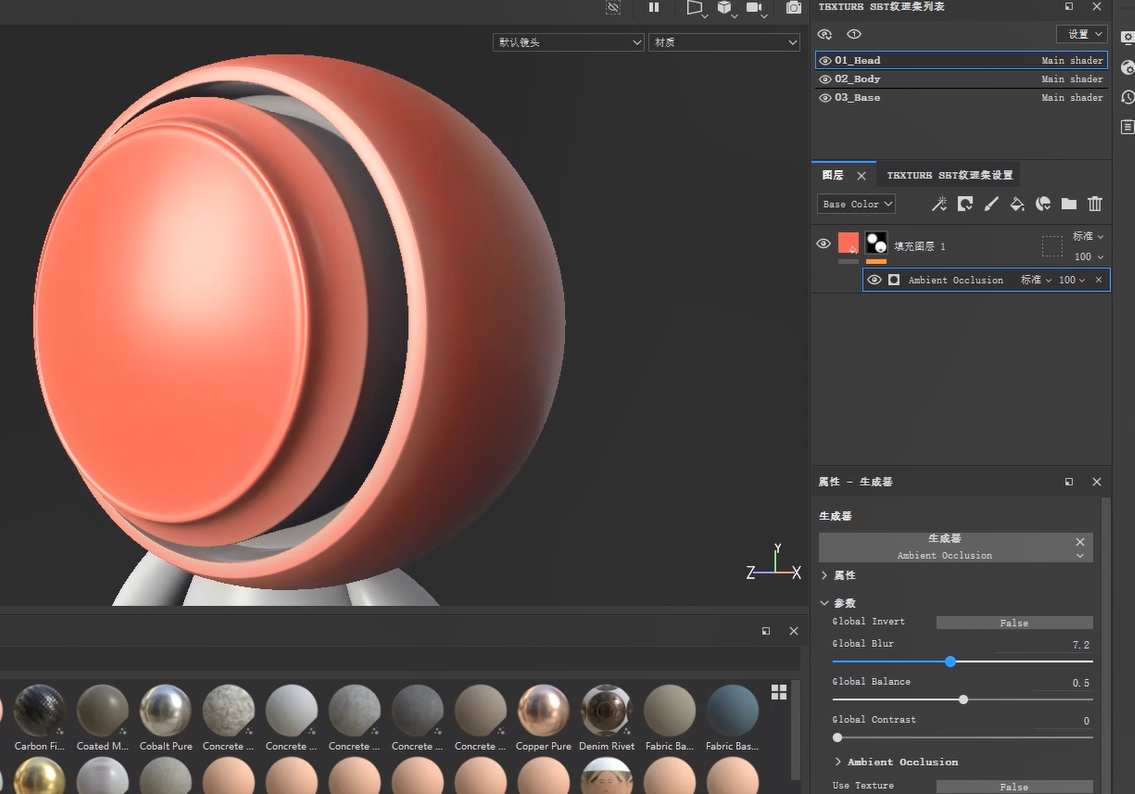Add a fill layer with the bucket icon
The image size is (1135, 794).
[1017, 204]
